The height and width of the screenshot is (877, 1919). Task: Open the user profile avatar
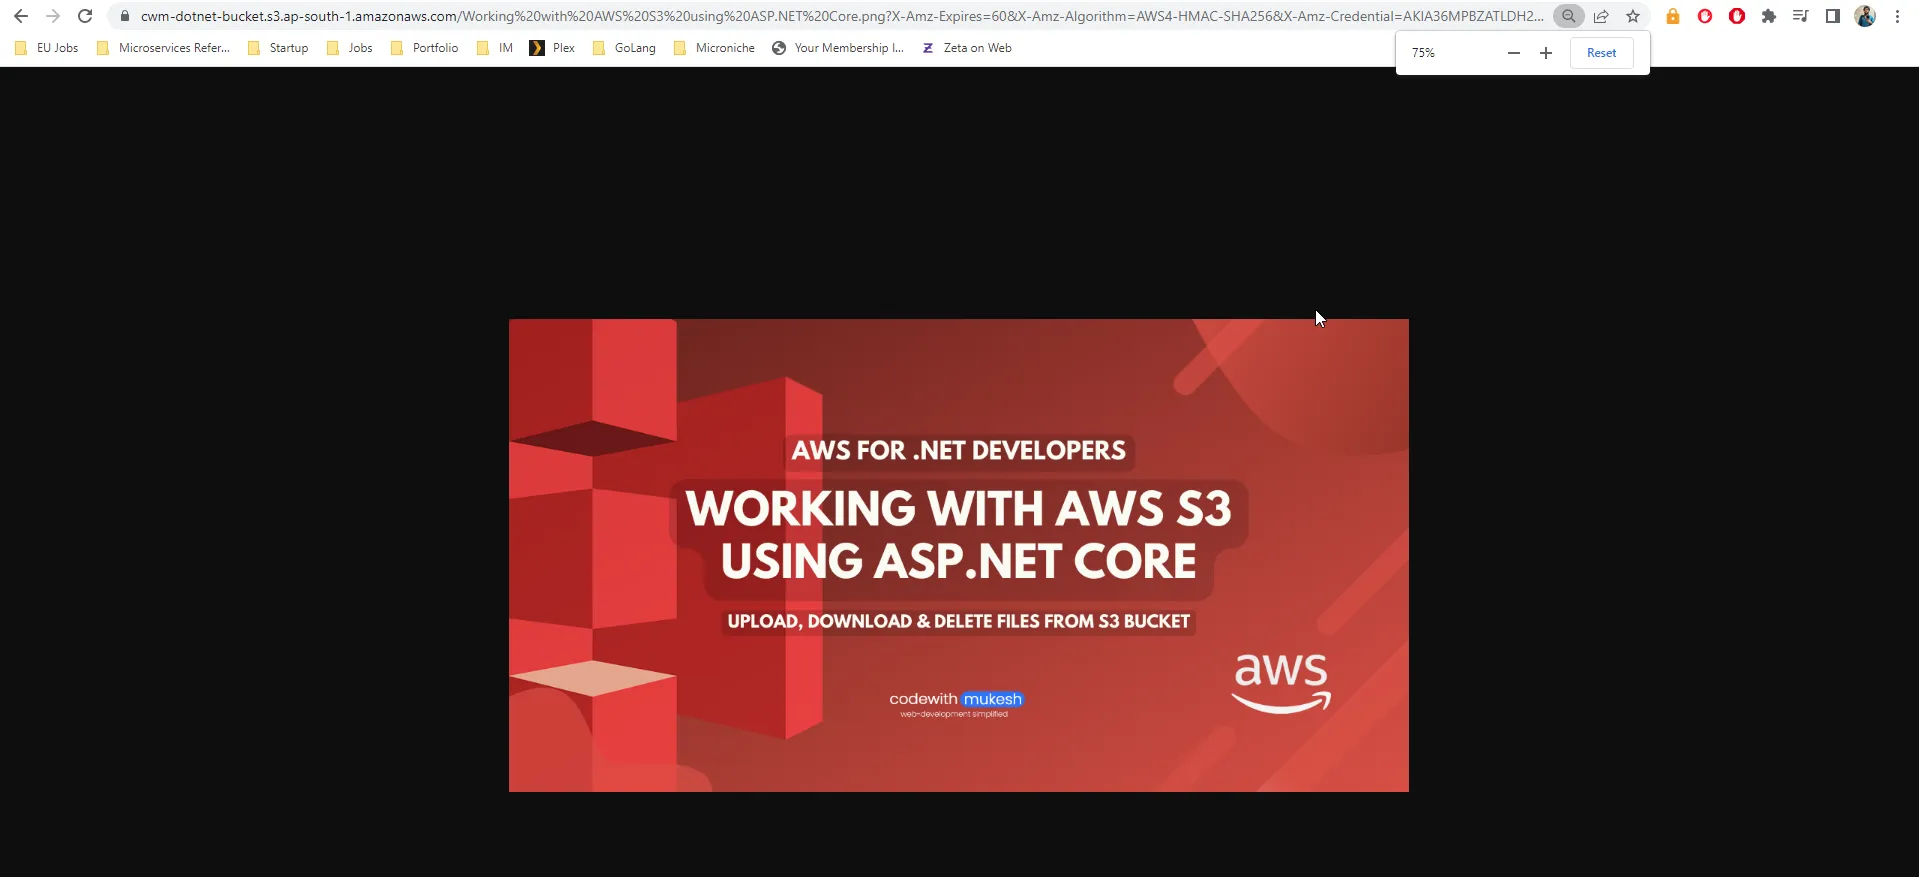coord(1865,16)
